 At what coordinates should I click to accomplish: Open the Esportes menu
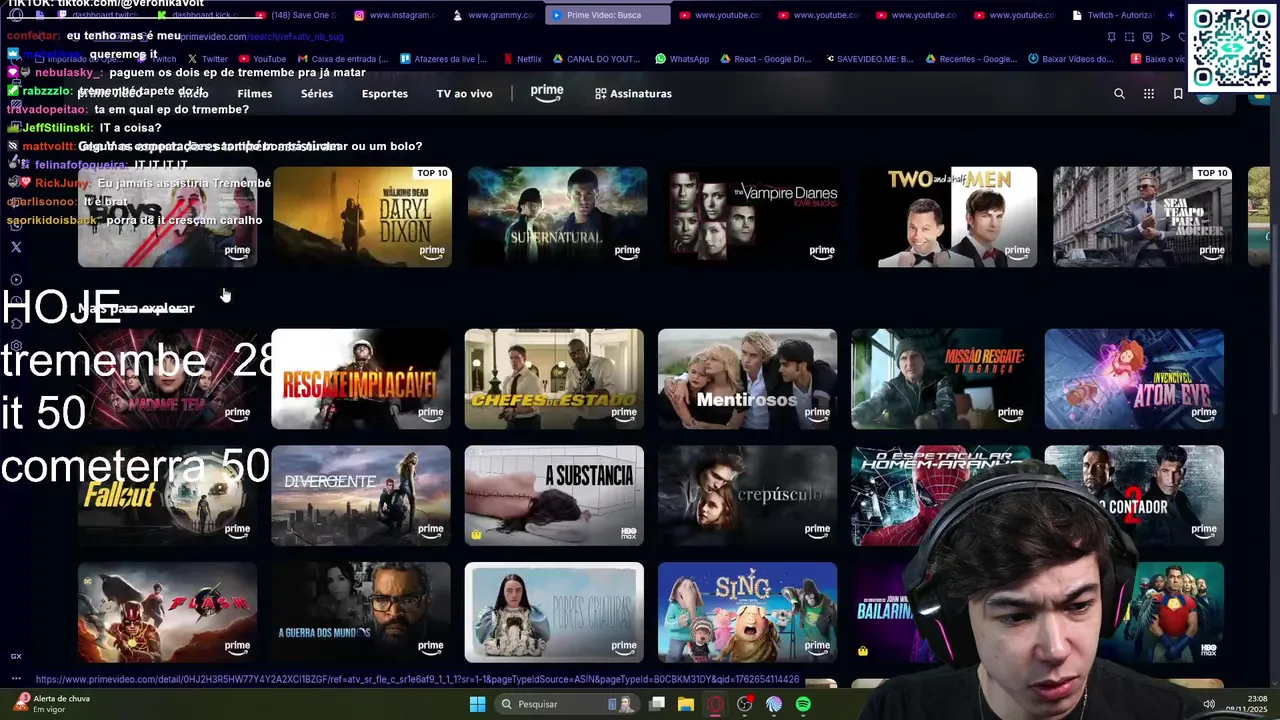[x=385, y=93]
